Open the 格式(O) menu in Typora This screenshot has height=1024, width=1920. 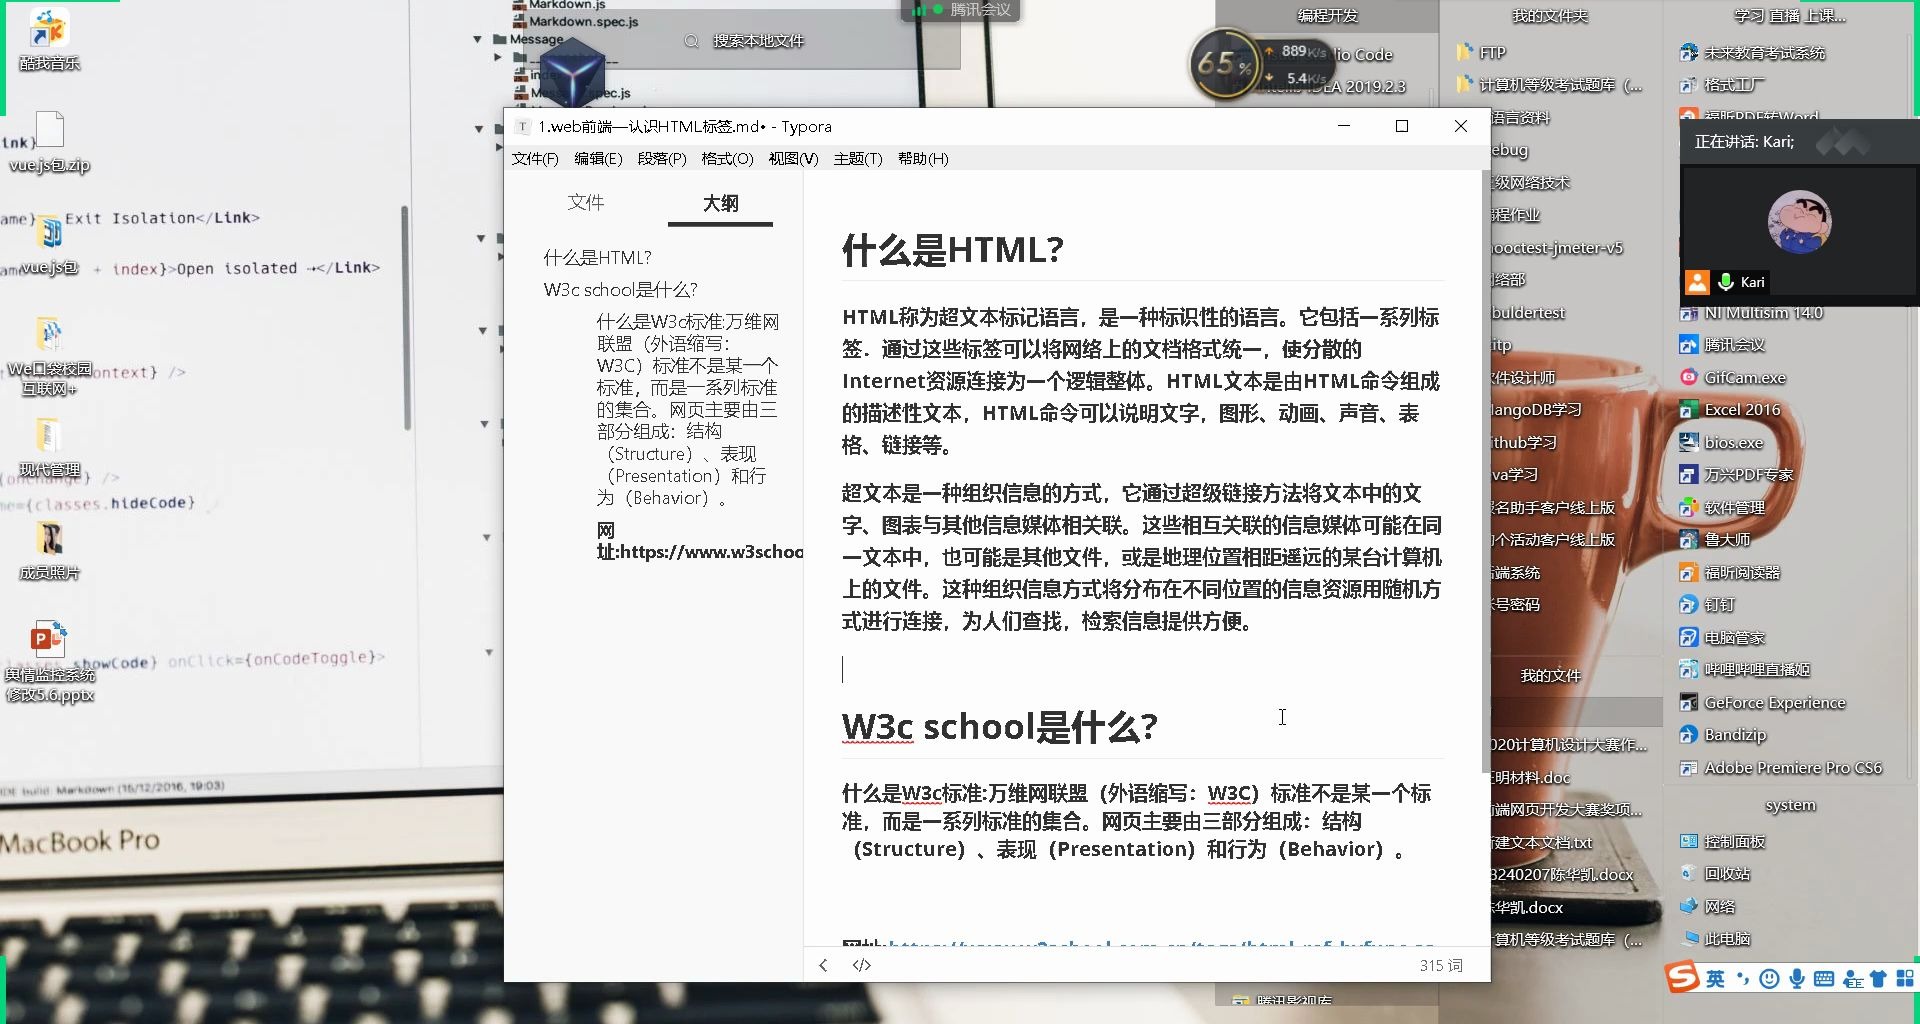coord(727,159)
